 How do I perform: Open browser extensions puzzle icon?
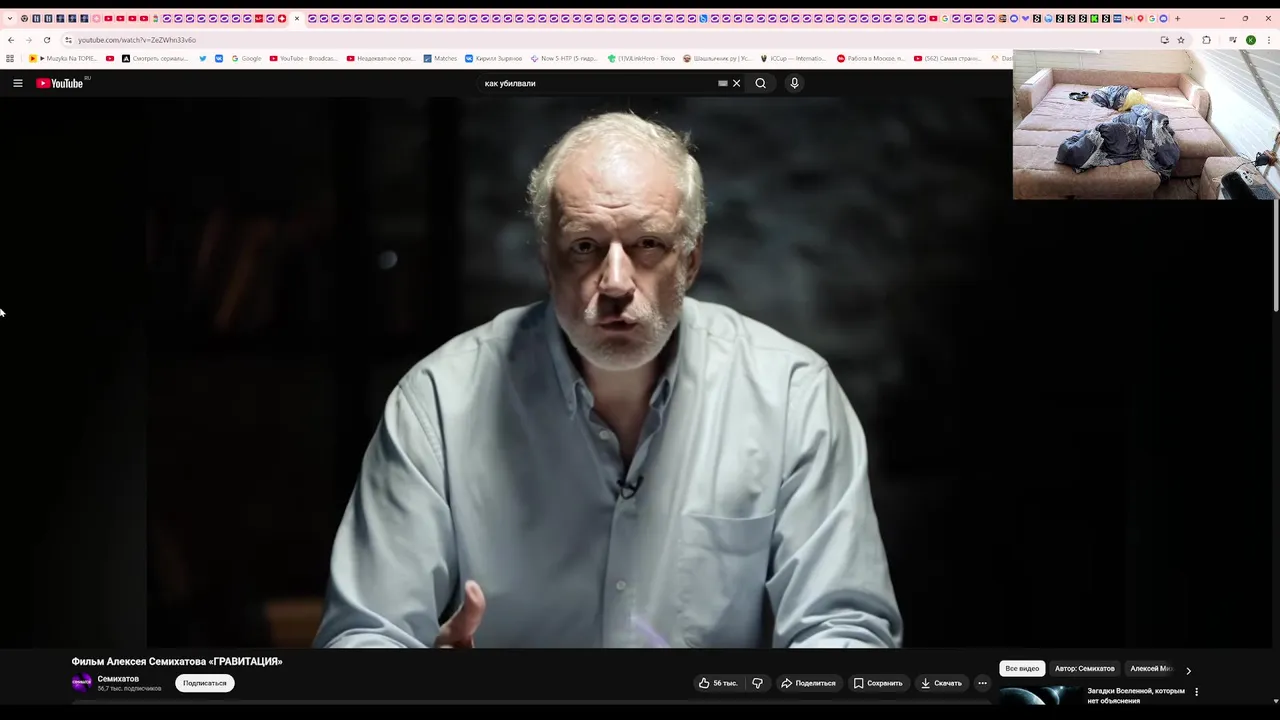click(1206, 40)
